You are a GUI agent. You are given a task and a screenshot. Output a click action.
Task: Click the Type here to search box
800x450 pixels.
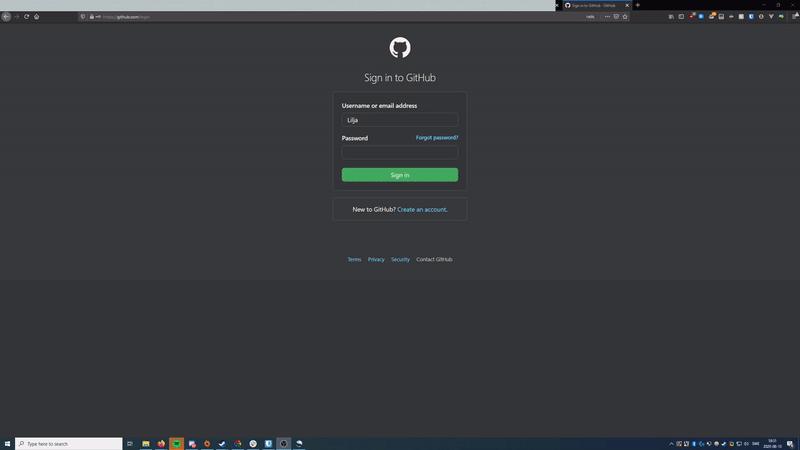tap(69, 444)
